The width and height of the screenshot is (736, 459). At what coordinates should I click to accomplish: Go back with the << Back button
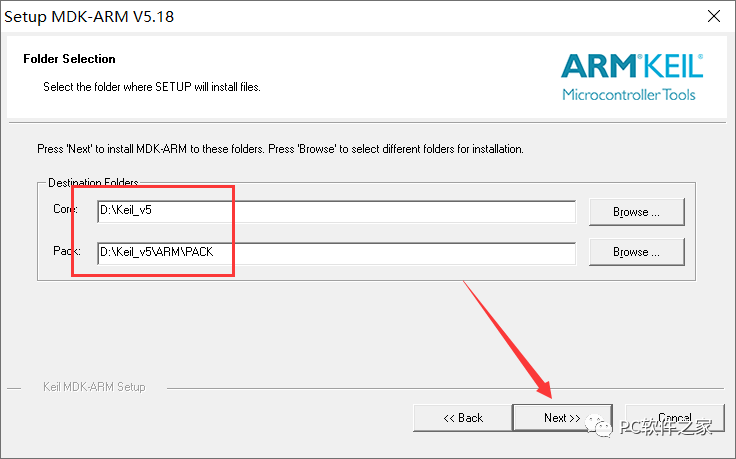(x=463, y=417)
